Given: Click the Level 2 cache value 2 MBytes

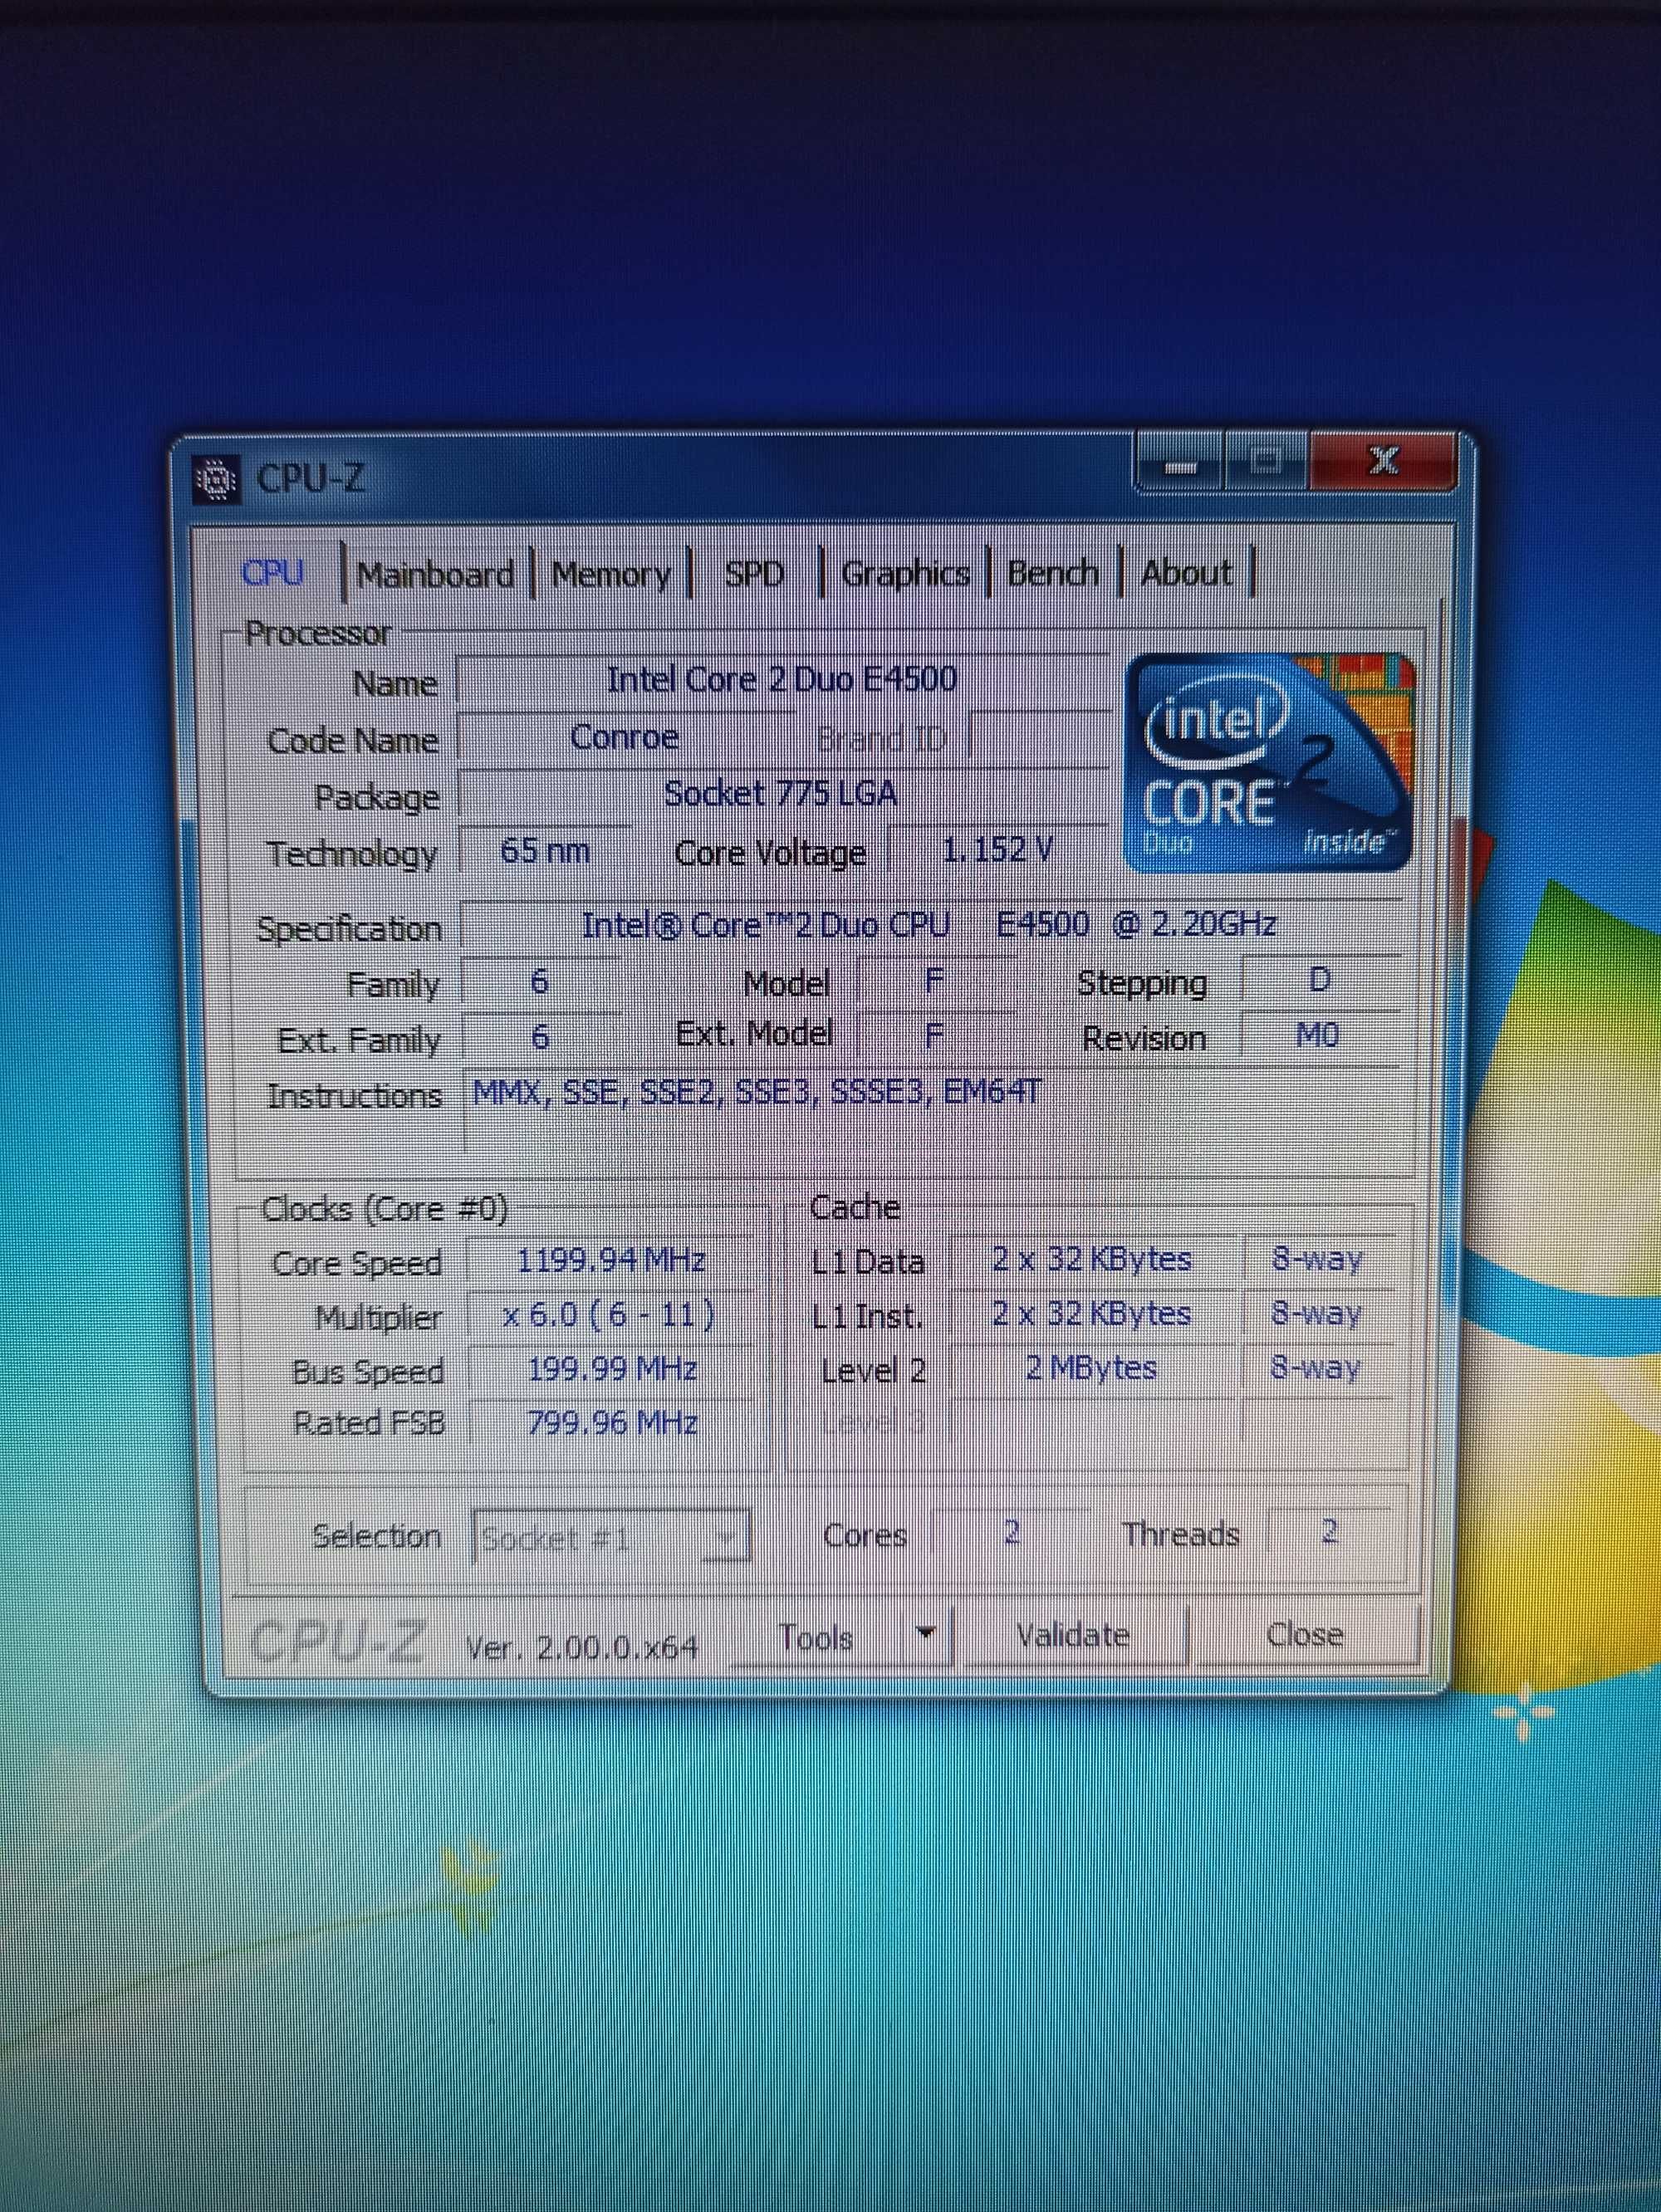Looking at the screenshot, I should (x=1092, y=1367).
